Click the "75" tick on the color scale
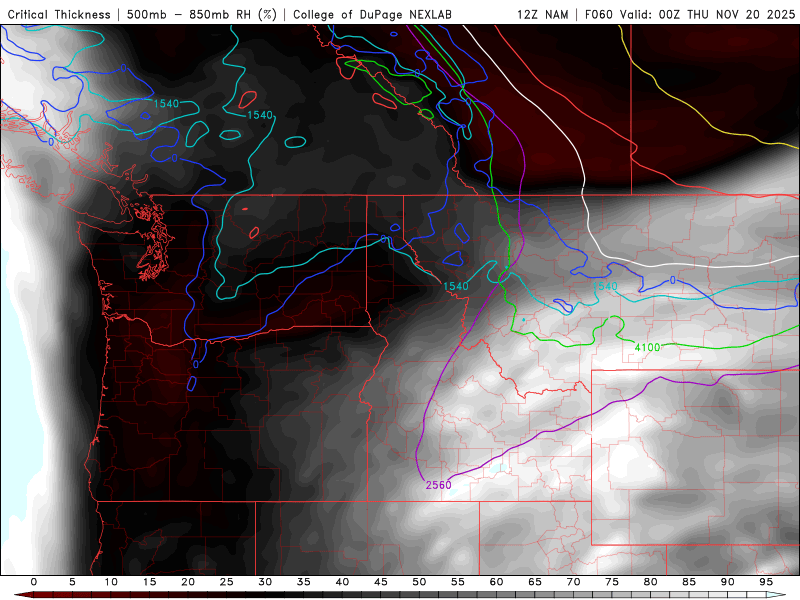Viewport: 800px width, 600px height. (612, 582)
